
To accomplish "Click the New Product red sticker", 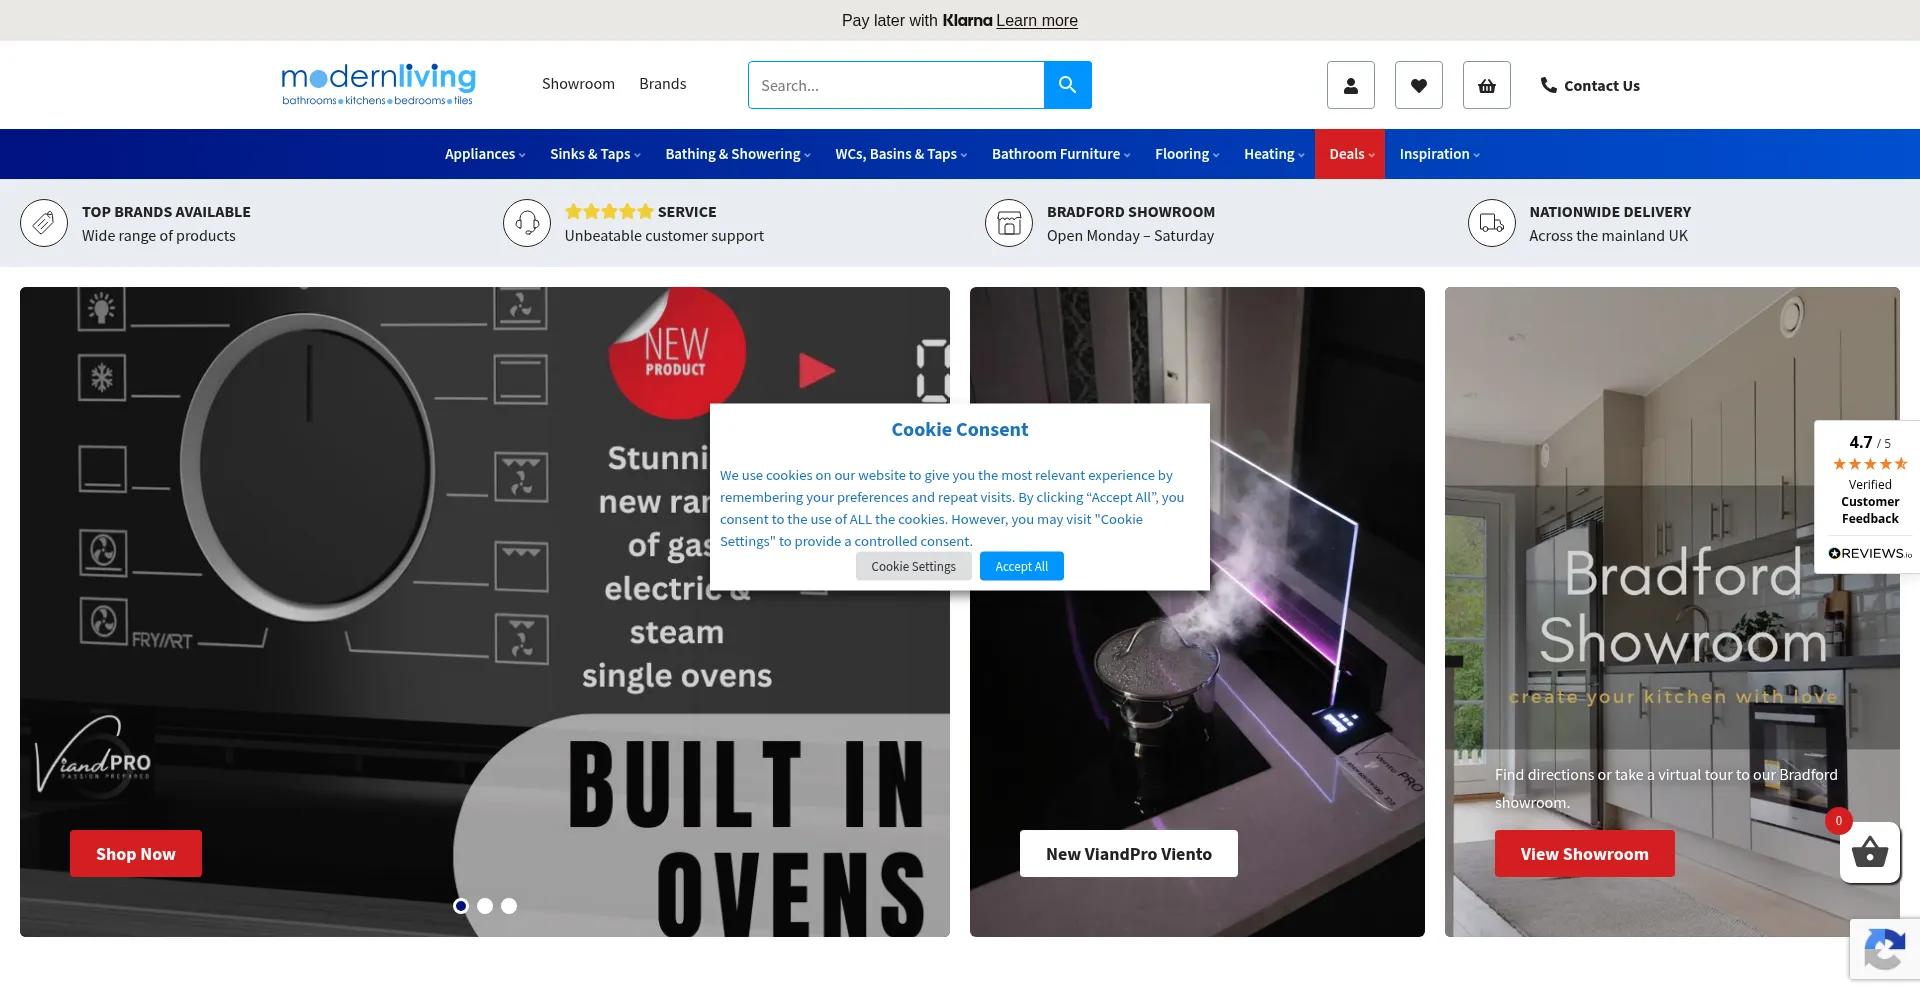I will tap(677, 353).
